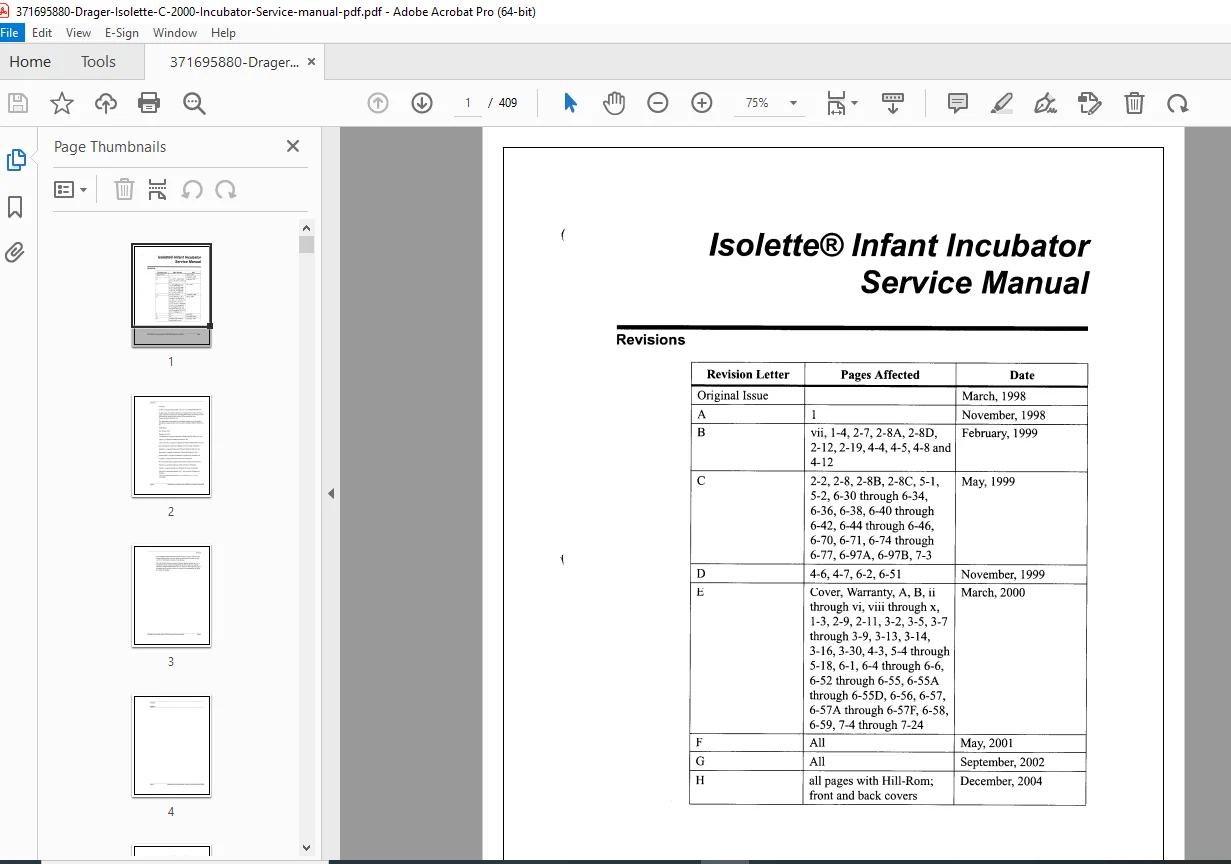Open the Fit page options tool
This screenshot has width=1231, height=864.
tap(841, 103)
